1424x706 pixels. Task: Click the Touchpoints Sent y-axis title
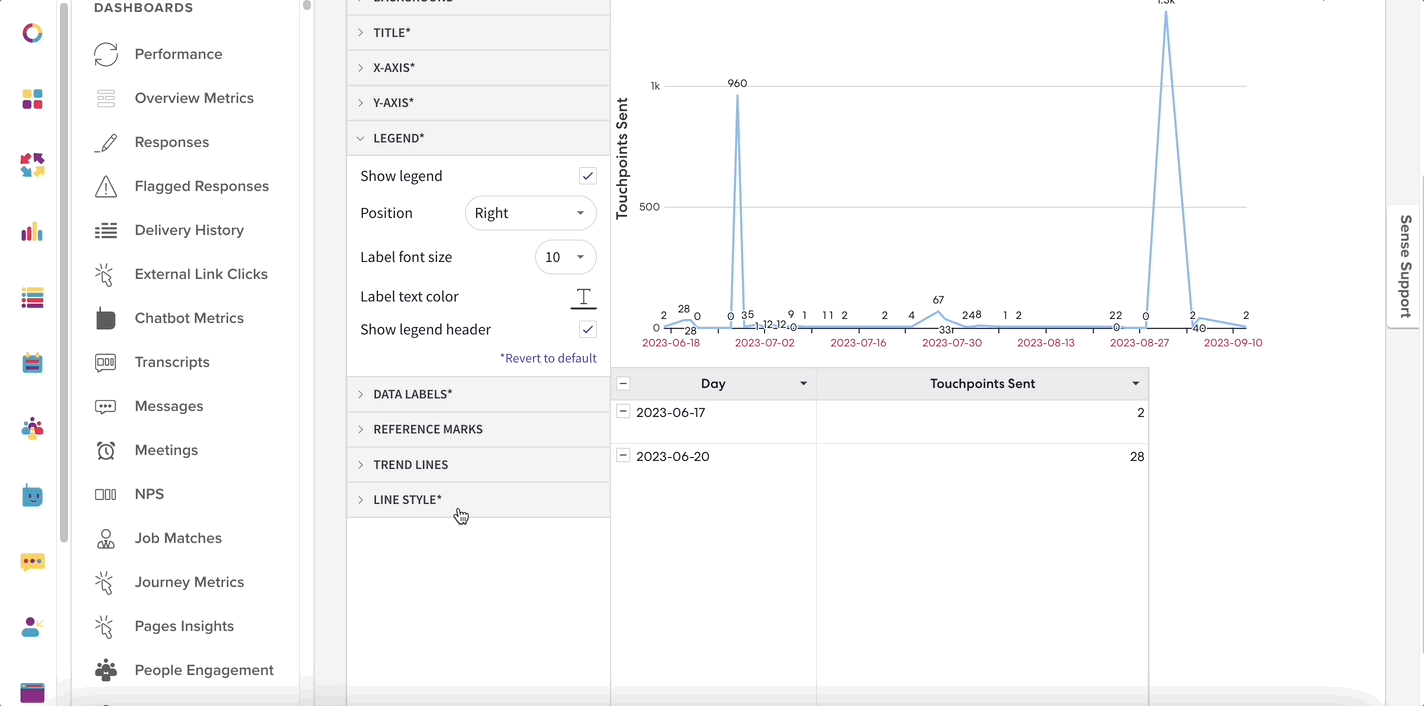point(622,158)
